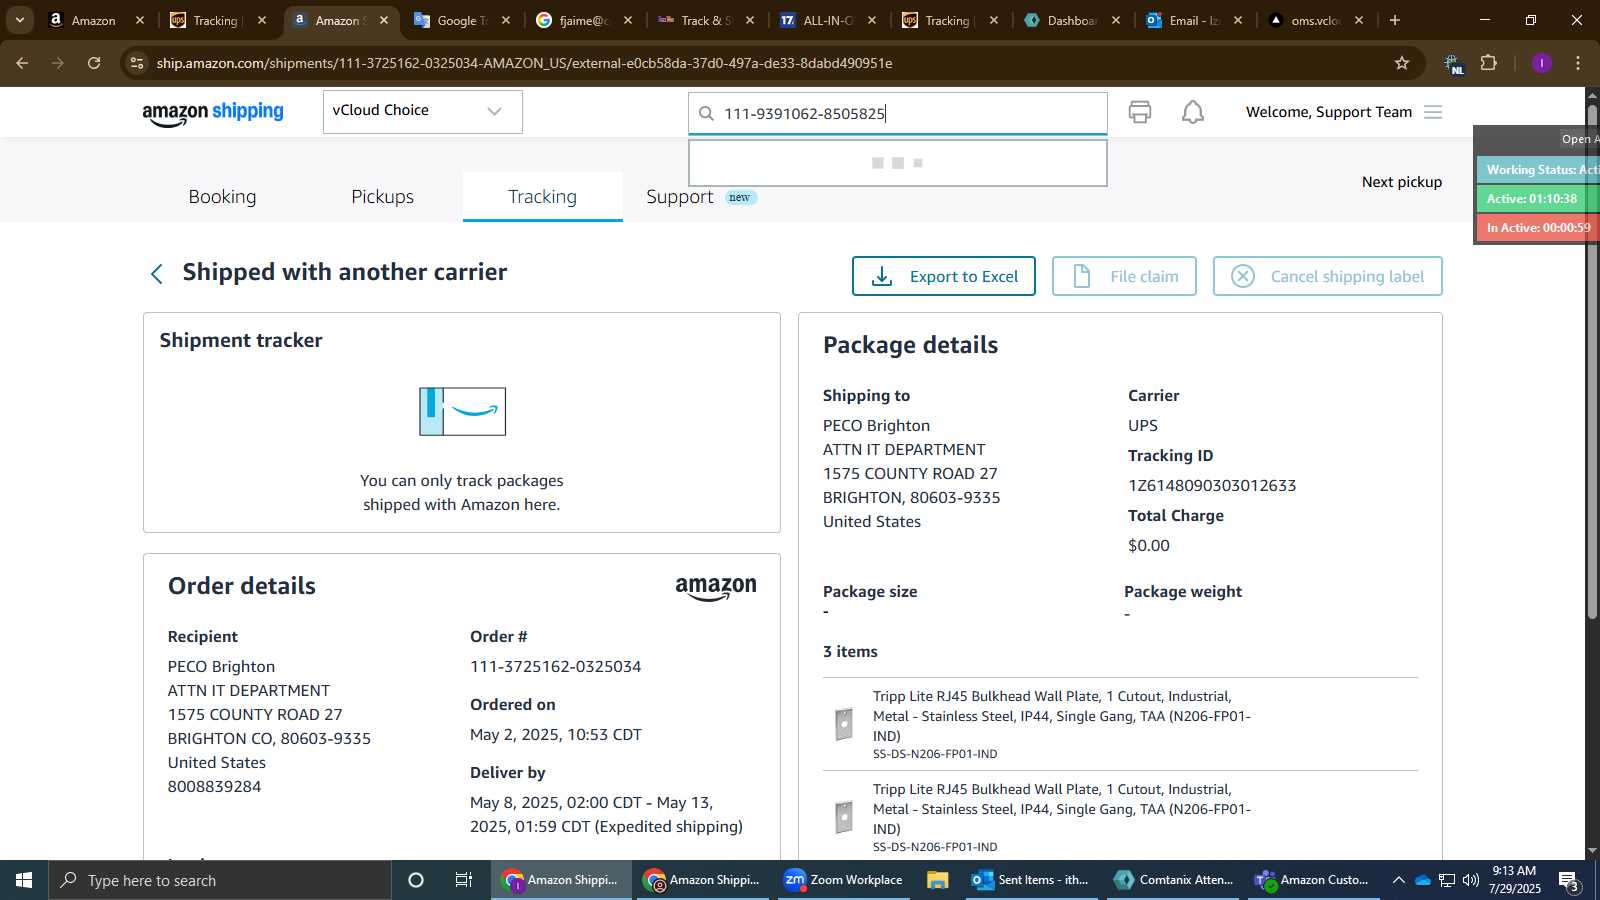The height and width of the screenshot is (900, 1600).
Task: Open the volume control in tray
Action: (1470, 880)
